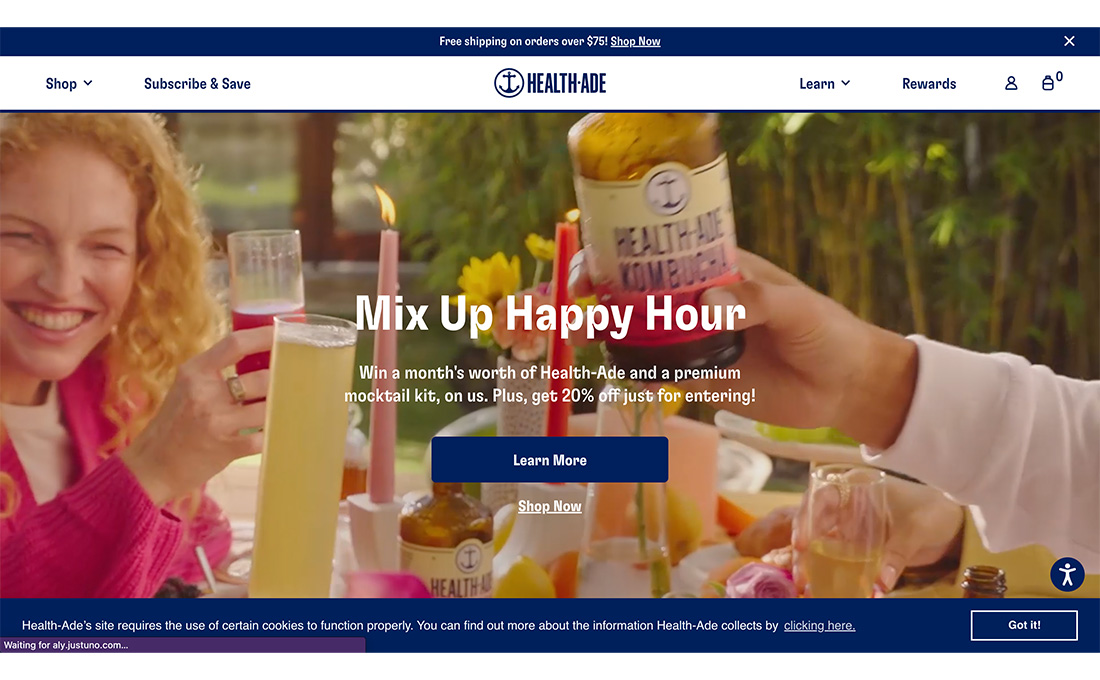Click the cart item count badge
Image resolution: width=1100 pixels, height=680 pixels.
[1059, 76]
